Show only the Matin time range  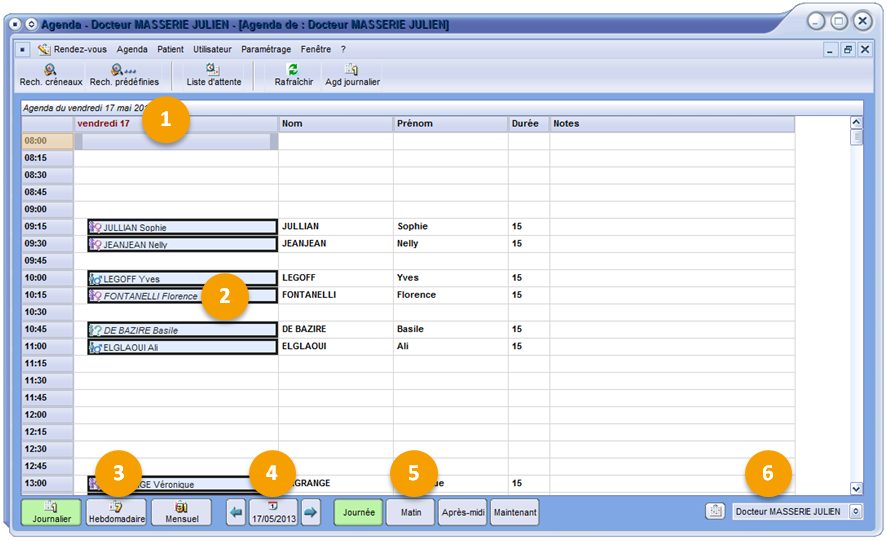(x=410, y=512)
